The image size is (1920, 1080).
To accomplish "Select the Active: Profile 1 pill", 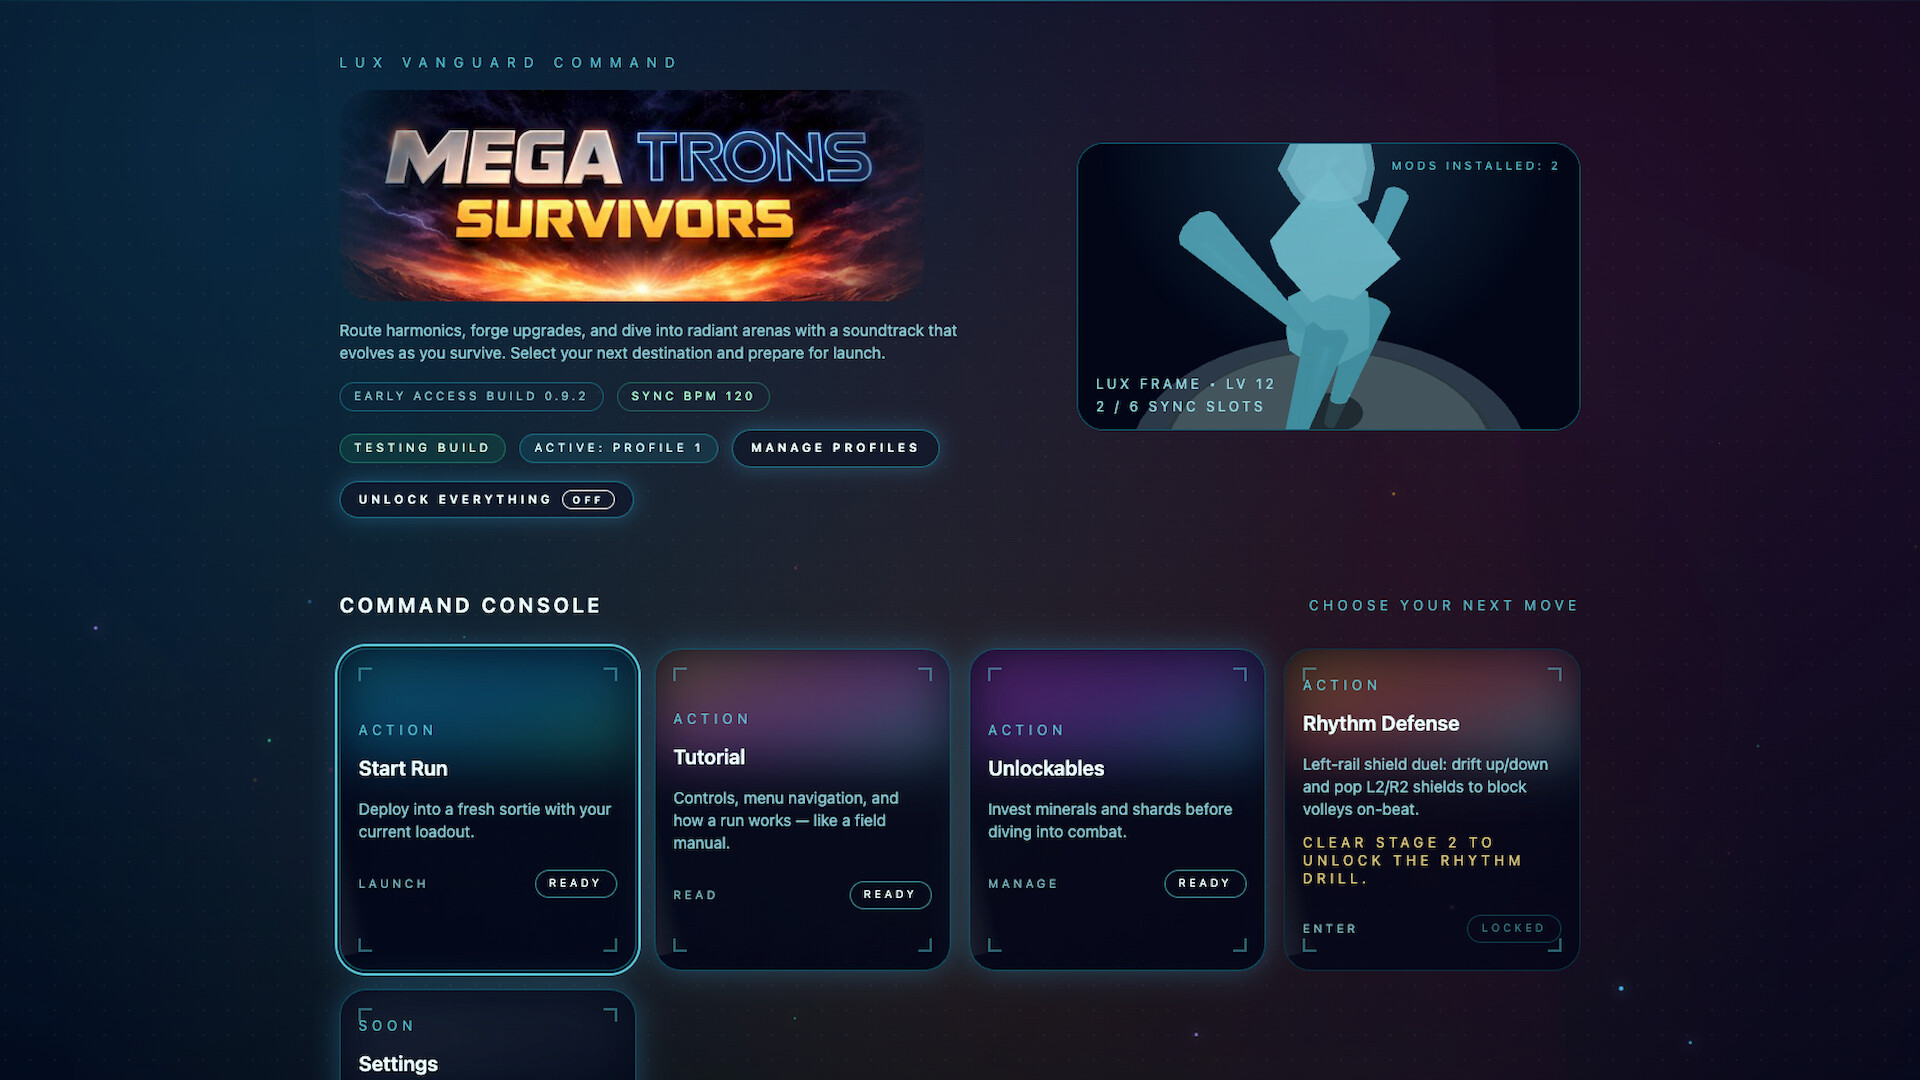I will (618, 448).
